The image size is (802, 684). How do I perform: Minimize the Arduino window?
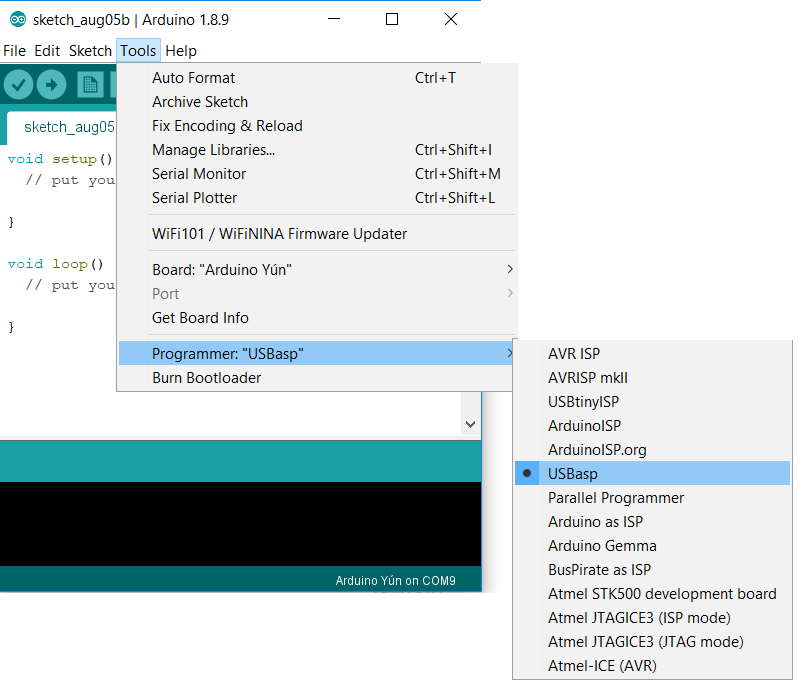[334, 19]
